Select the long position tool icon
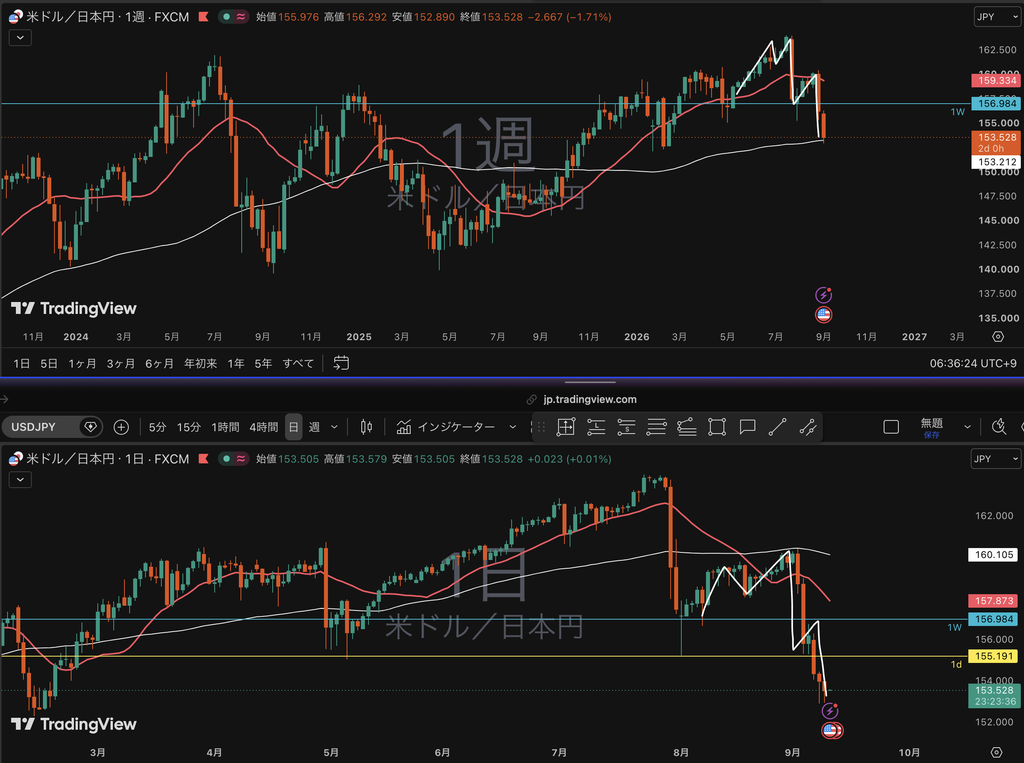The width and height of the screenshot is (1024, 763). pos(596,427)
